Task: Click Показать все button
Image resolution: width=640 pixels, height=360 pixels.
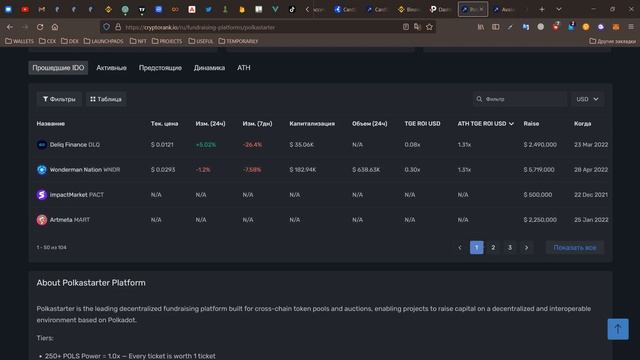Action: pos(575,247)
